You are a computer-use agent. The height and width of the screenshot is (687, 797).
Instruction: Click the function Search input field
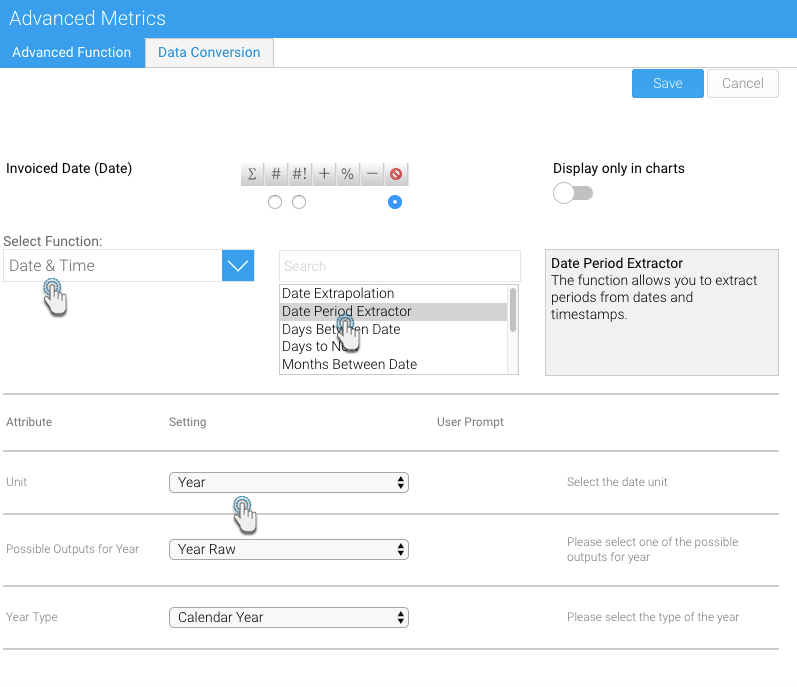[x=399, y=266]
